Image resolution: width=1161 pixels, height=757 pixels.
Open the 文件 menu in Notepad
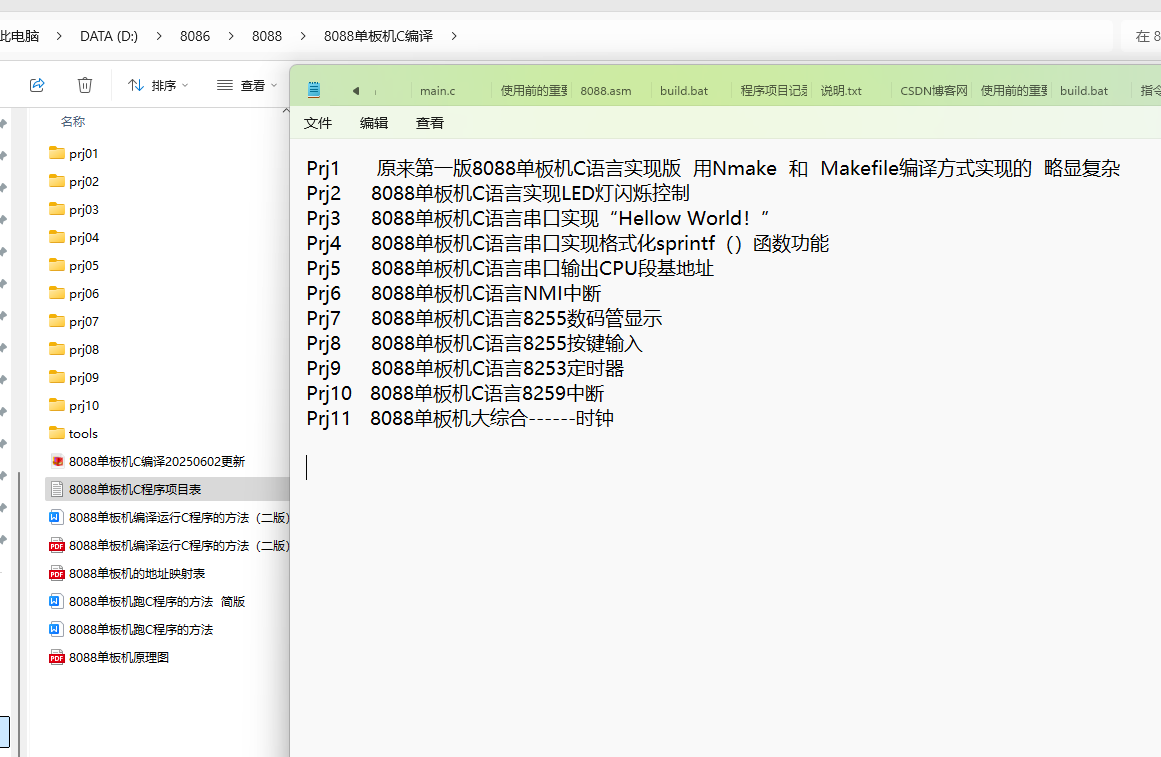pos(317,123)
